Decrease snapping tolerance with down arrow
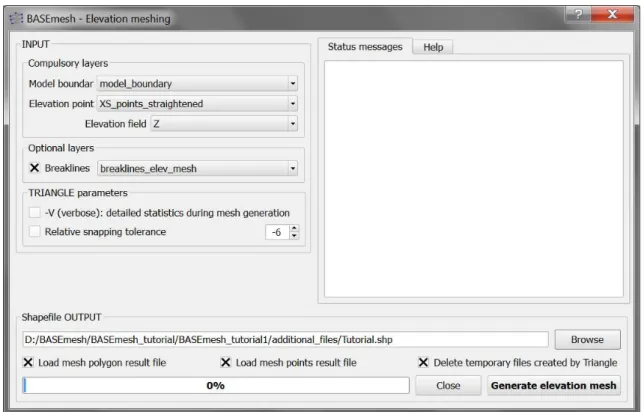The width and height of the screenshot is (644, 412). [294, 236]
